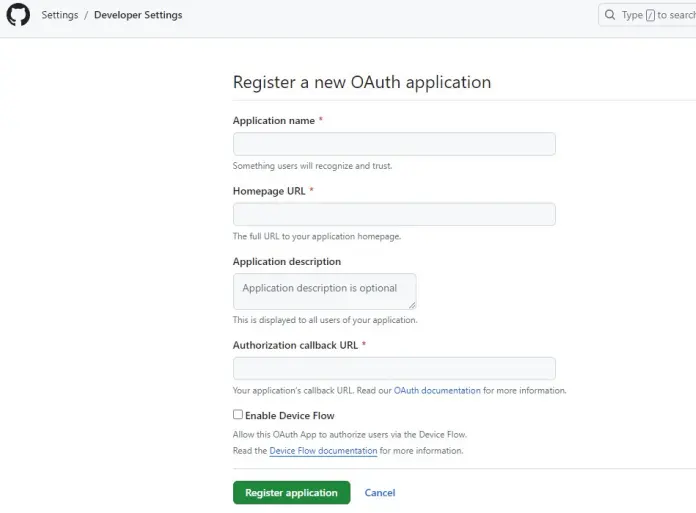Go to the Developer Settings breadcrumb

[138, 15]
